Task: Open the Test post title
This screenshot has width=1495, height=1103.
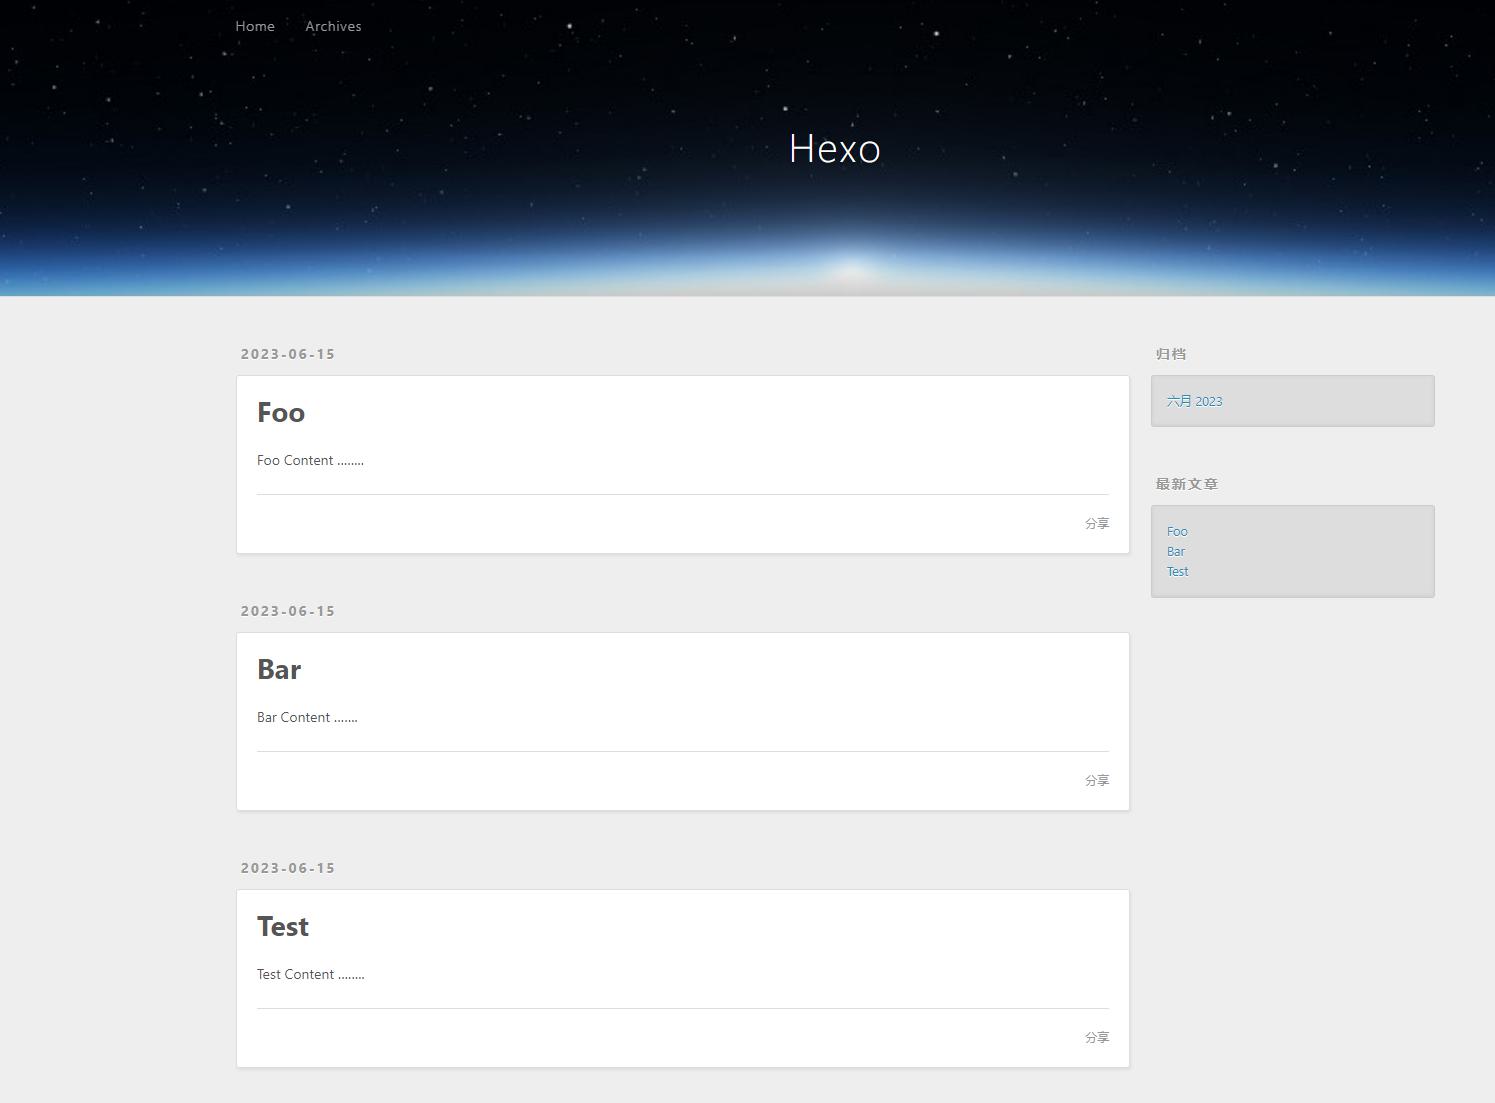Action: [x=283, y=926]
